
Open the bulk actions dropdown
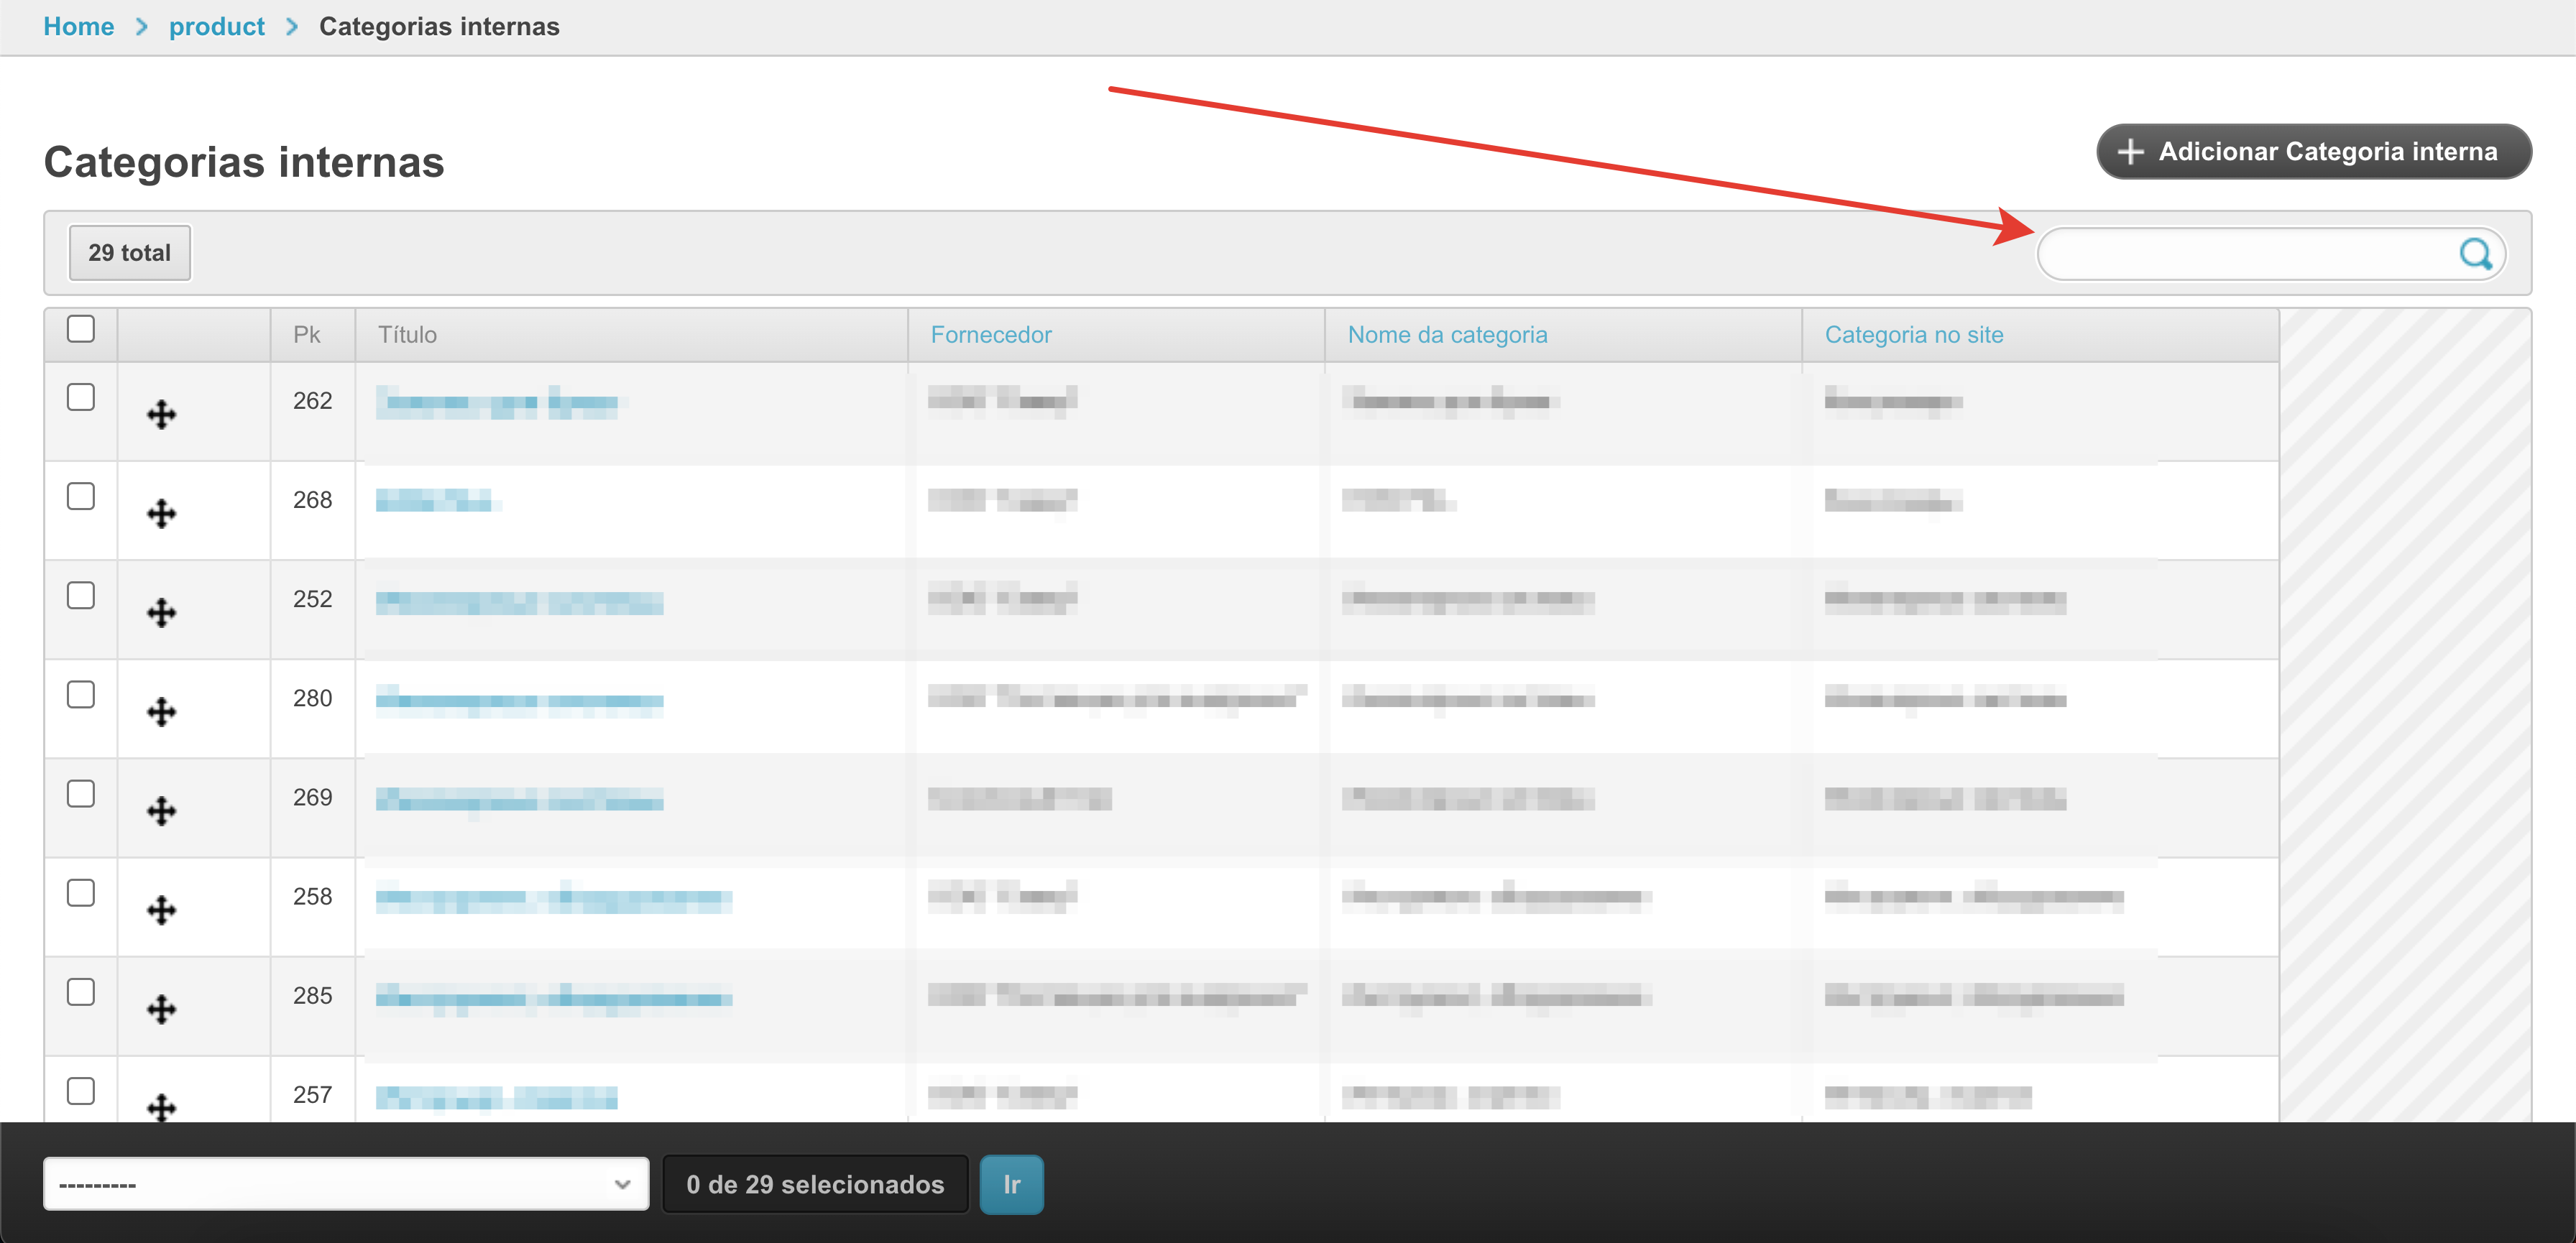pos(345,1184)
